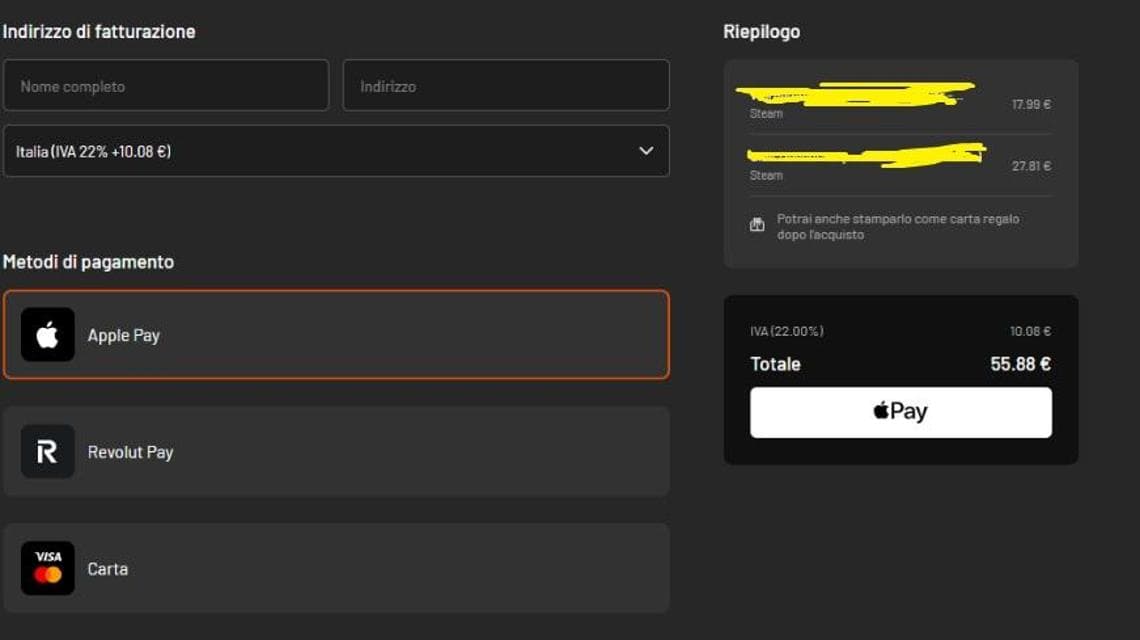Click the Apple logo icon in payment methods
This screenshot has width=1140, height=640.
pos(47,335)
